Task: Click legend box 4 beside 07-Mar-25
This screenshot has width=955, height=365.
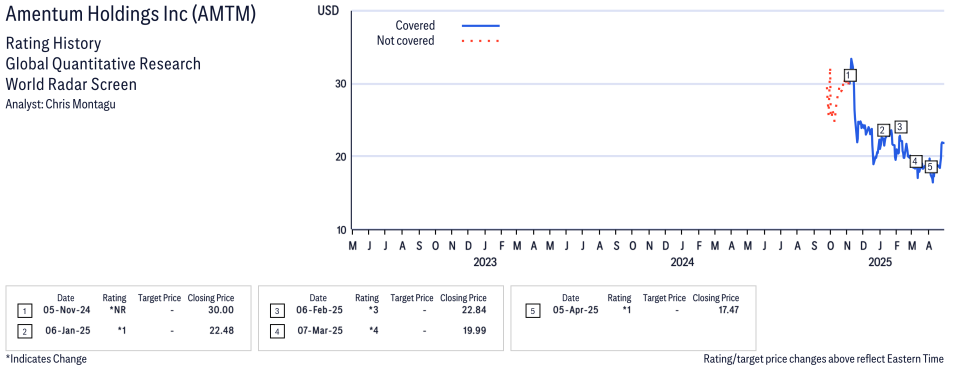Action: click(277, 331)
